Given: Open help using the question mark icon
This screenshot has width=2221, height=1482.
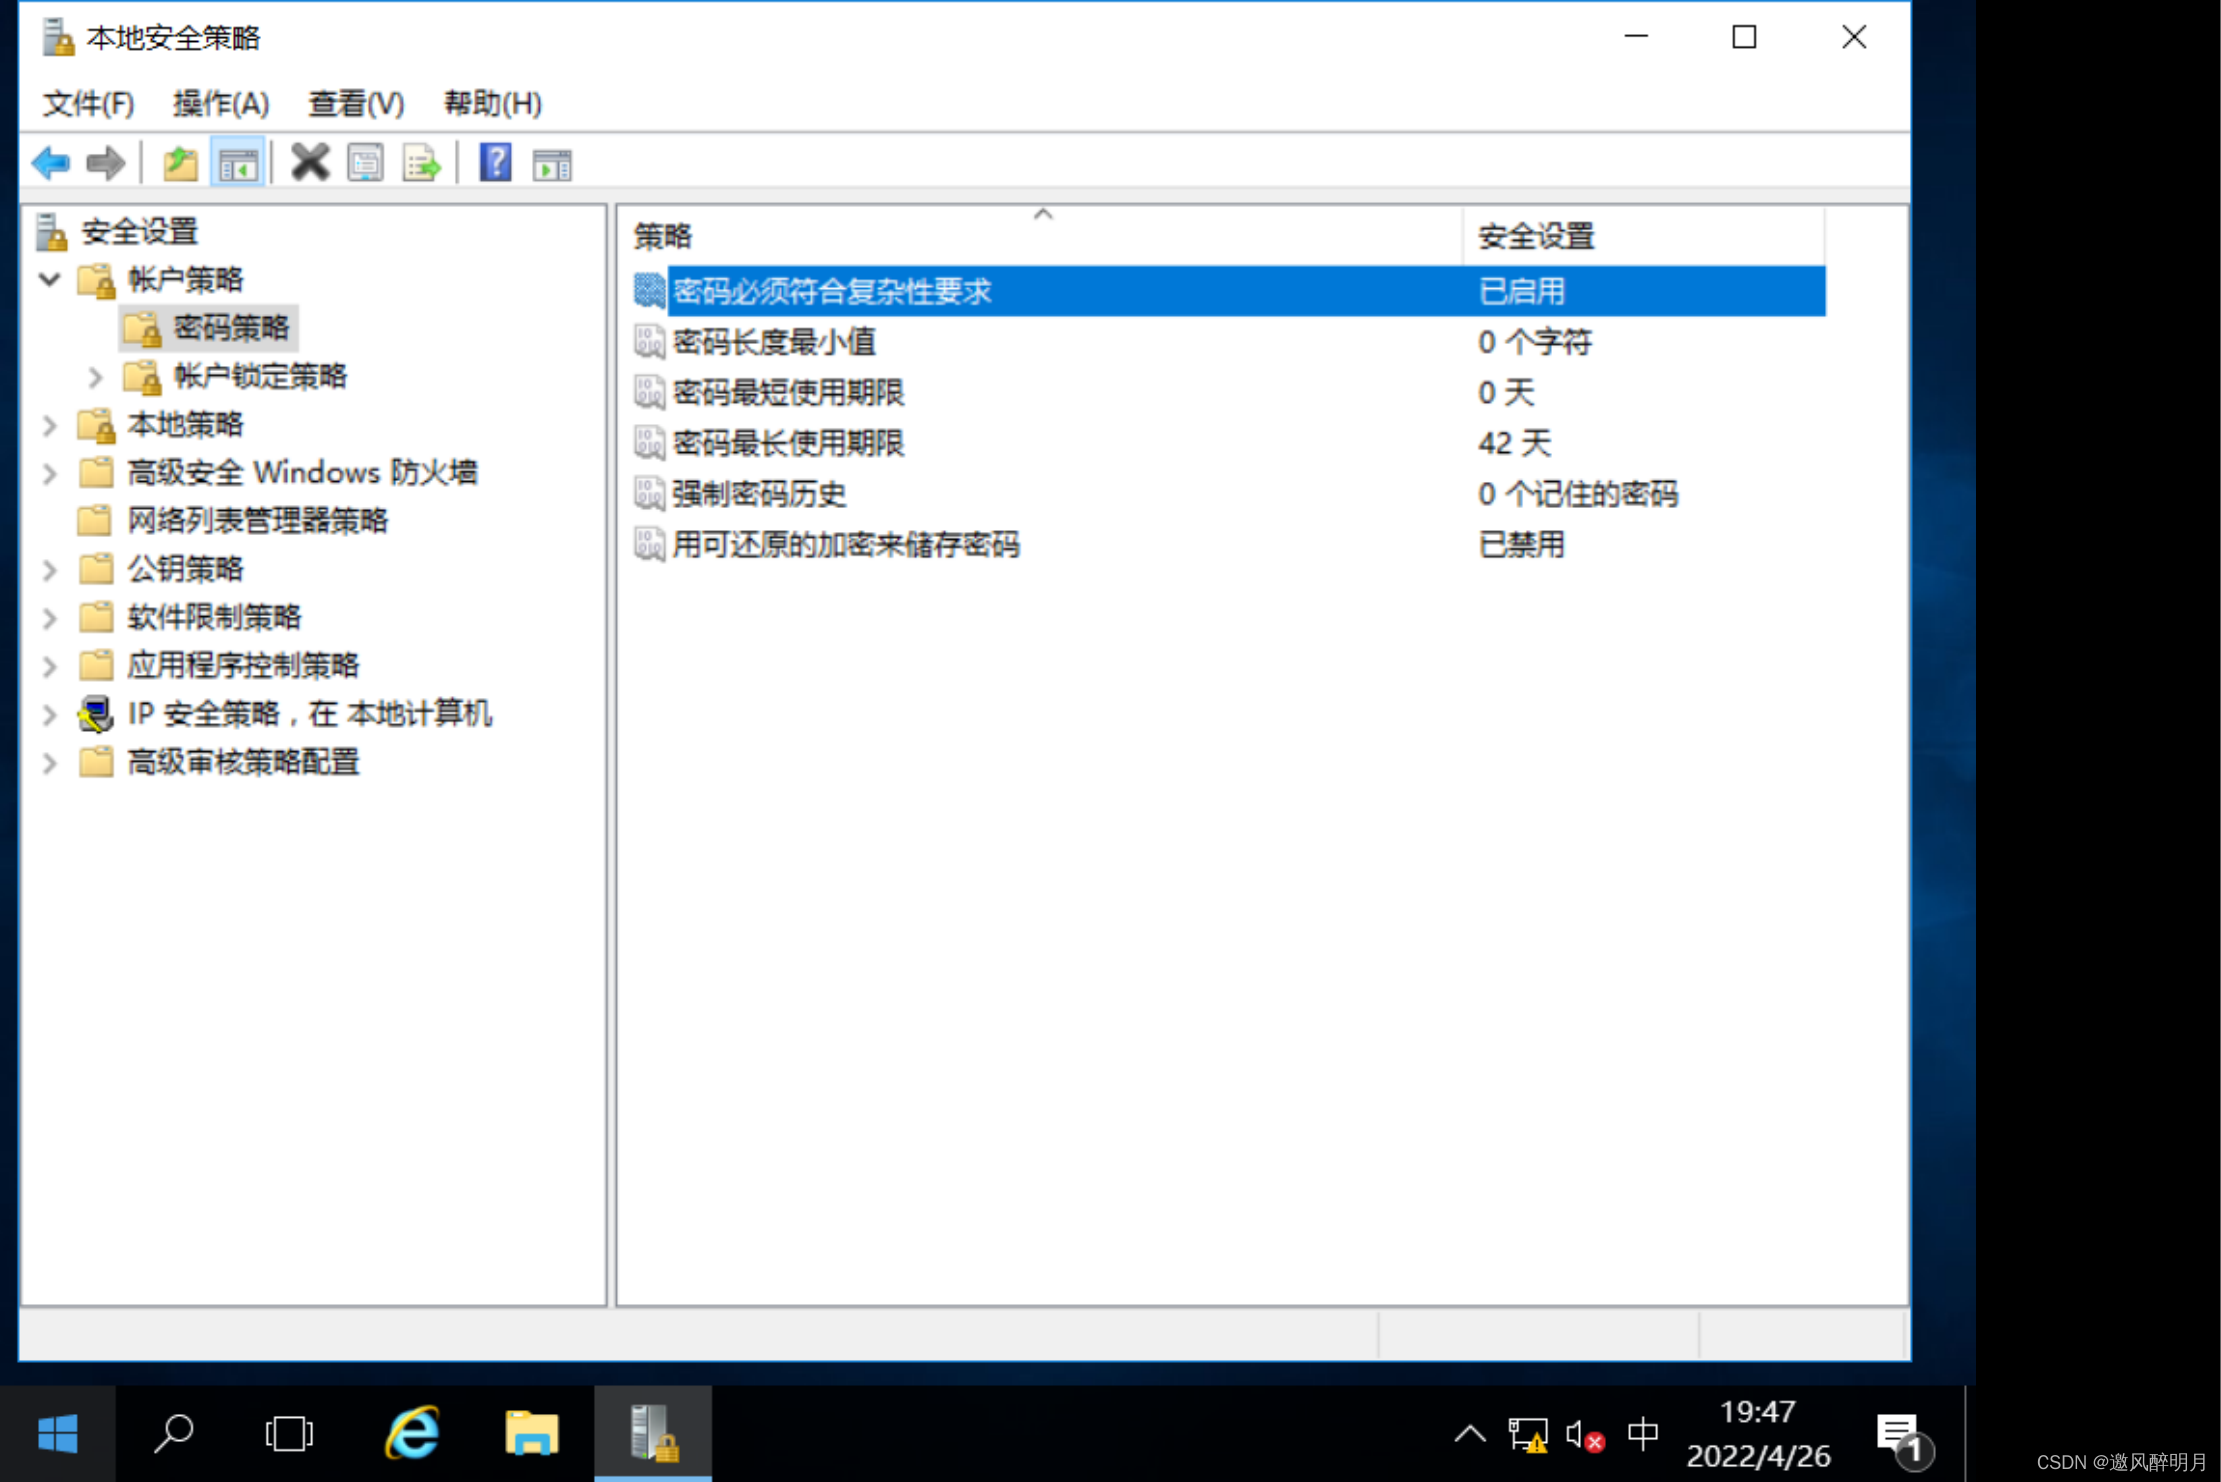Looking at the screenshot, I should [494, 162].
